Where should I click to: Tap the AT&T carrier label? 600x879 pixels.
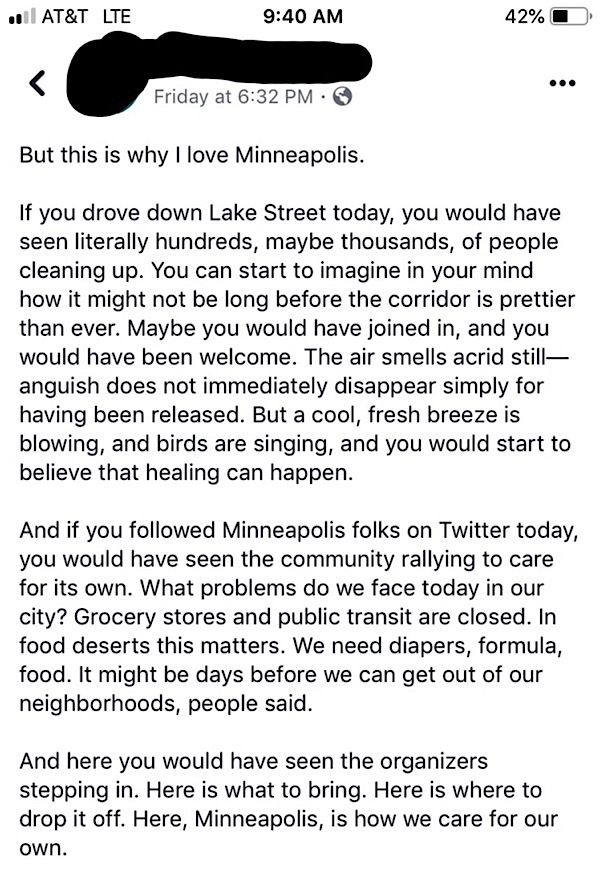click(x=64, y=16)
